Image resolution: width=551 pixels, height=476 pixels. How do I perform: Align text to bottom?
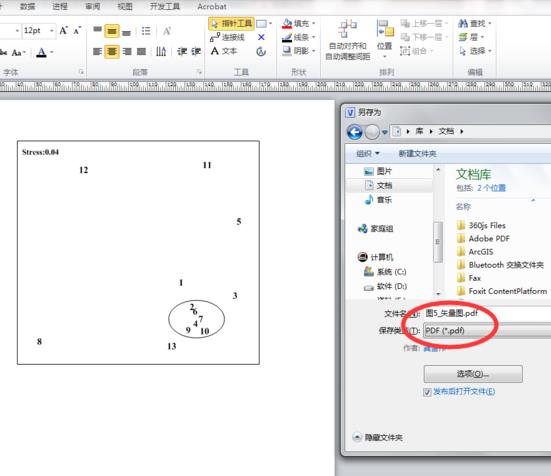coord(127,32)
